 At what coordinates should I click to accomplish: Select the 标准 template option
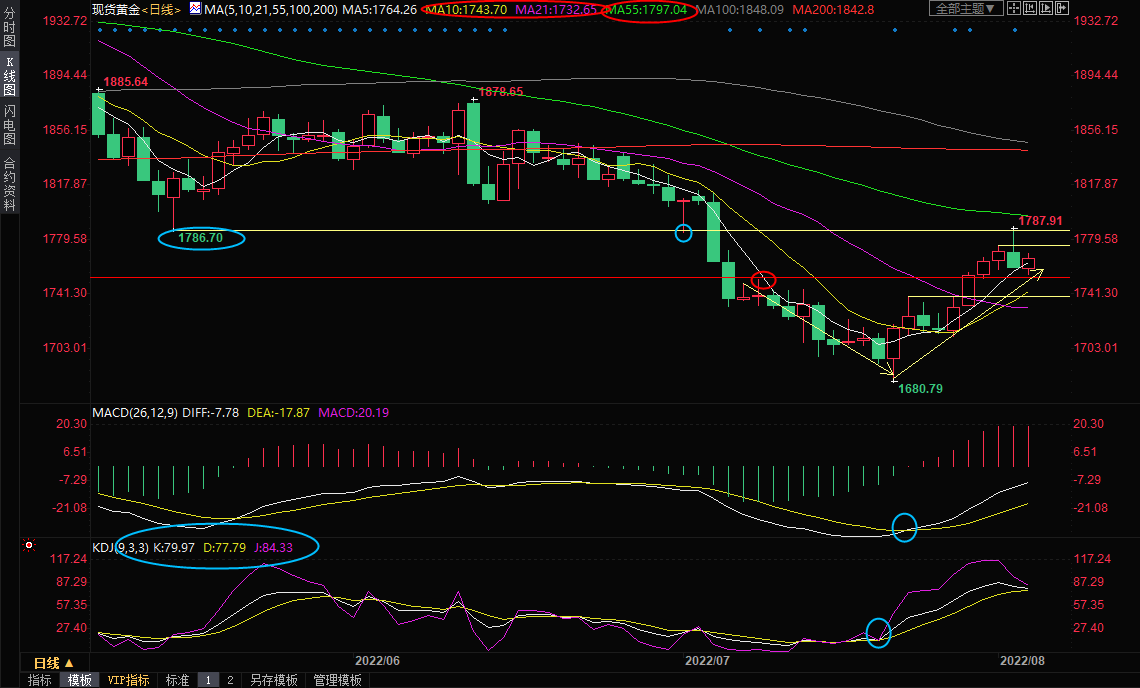pyautogui.click(x=177, y=680)
